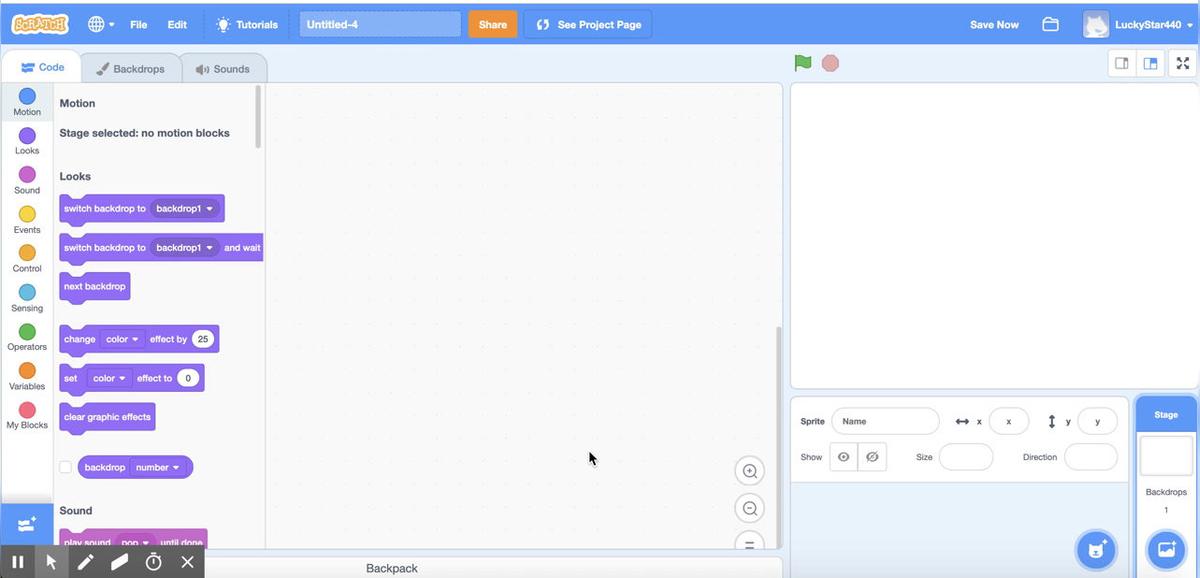Click the Choose a Backdrop button
Image resolution: width=1200 pixels, height=578 pixels.
click(1166, 549)
